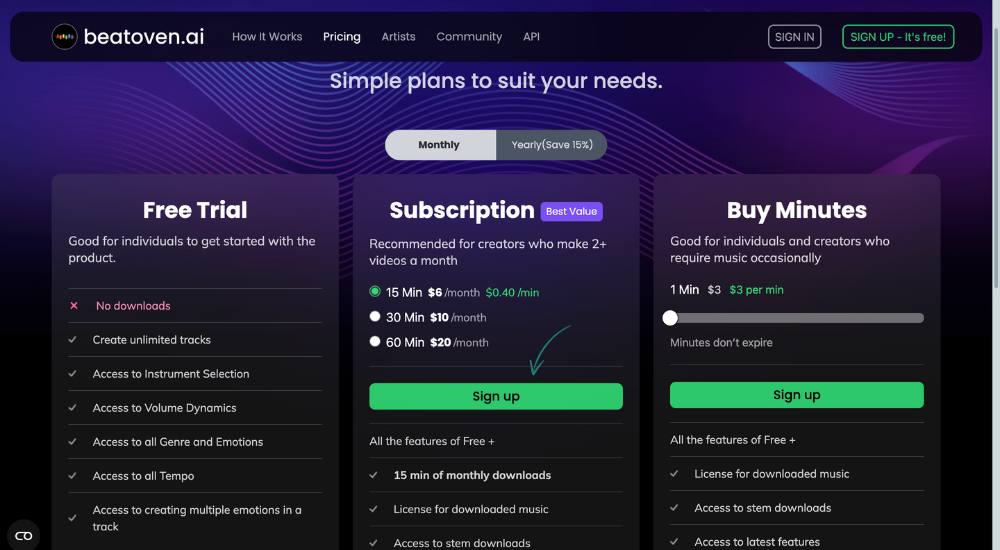The image size is (1000, 550).
Task: Click the Buy Minutes slider handle
Action: coord(670,318)
